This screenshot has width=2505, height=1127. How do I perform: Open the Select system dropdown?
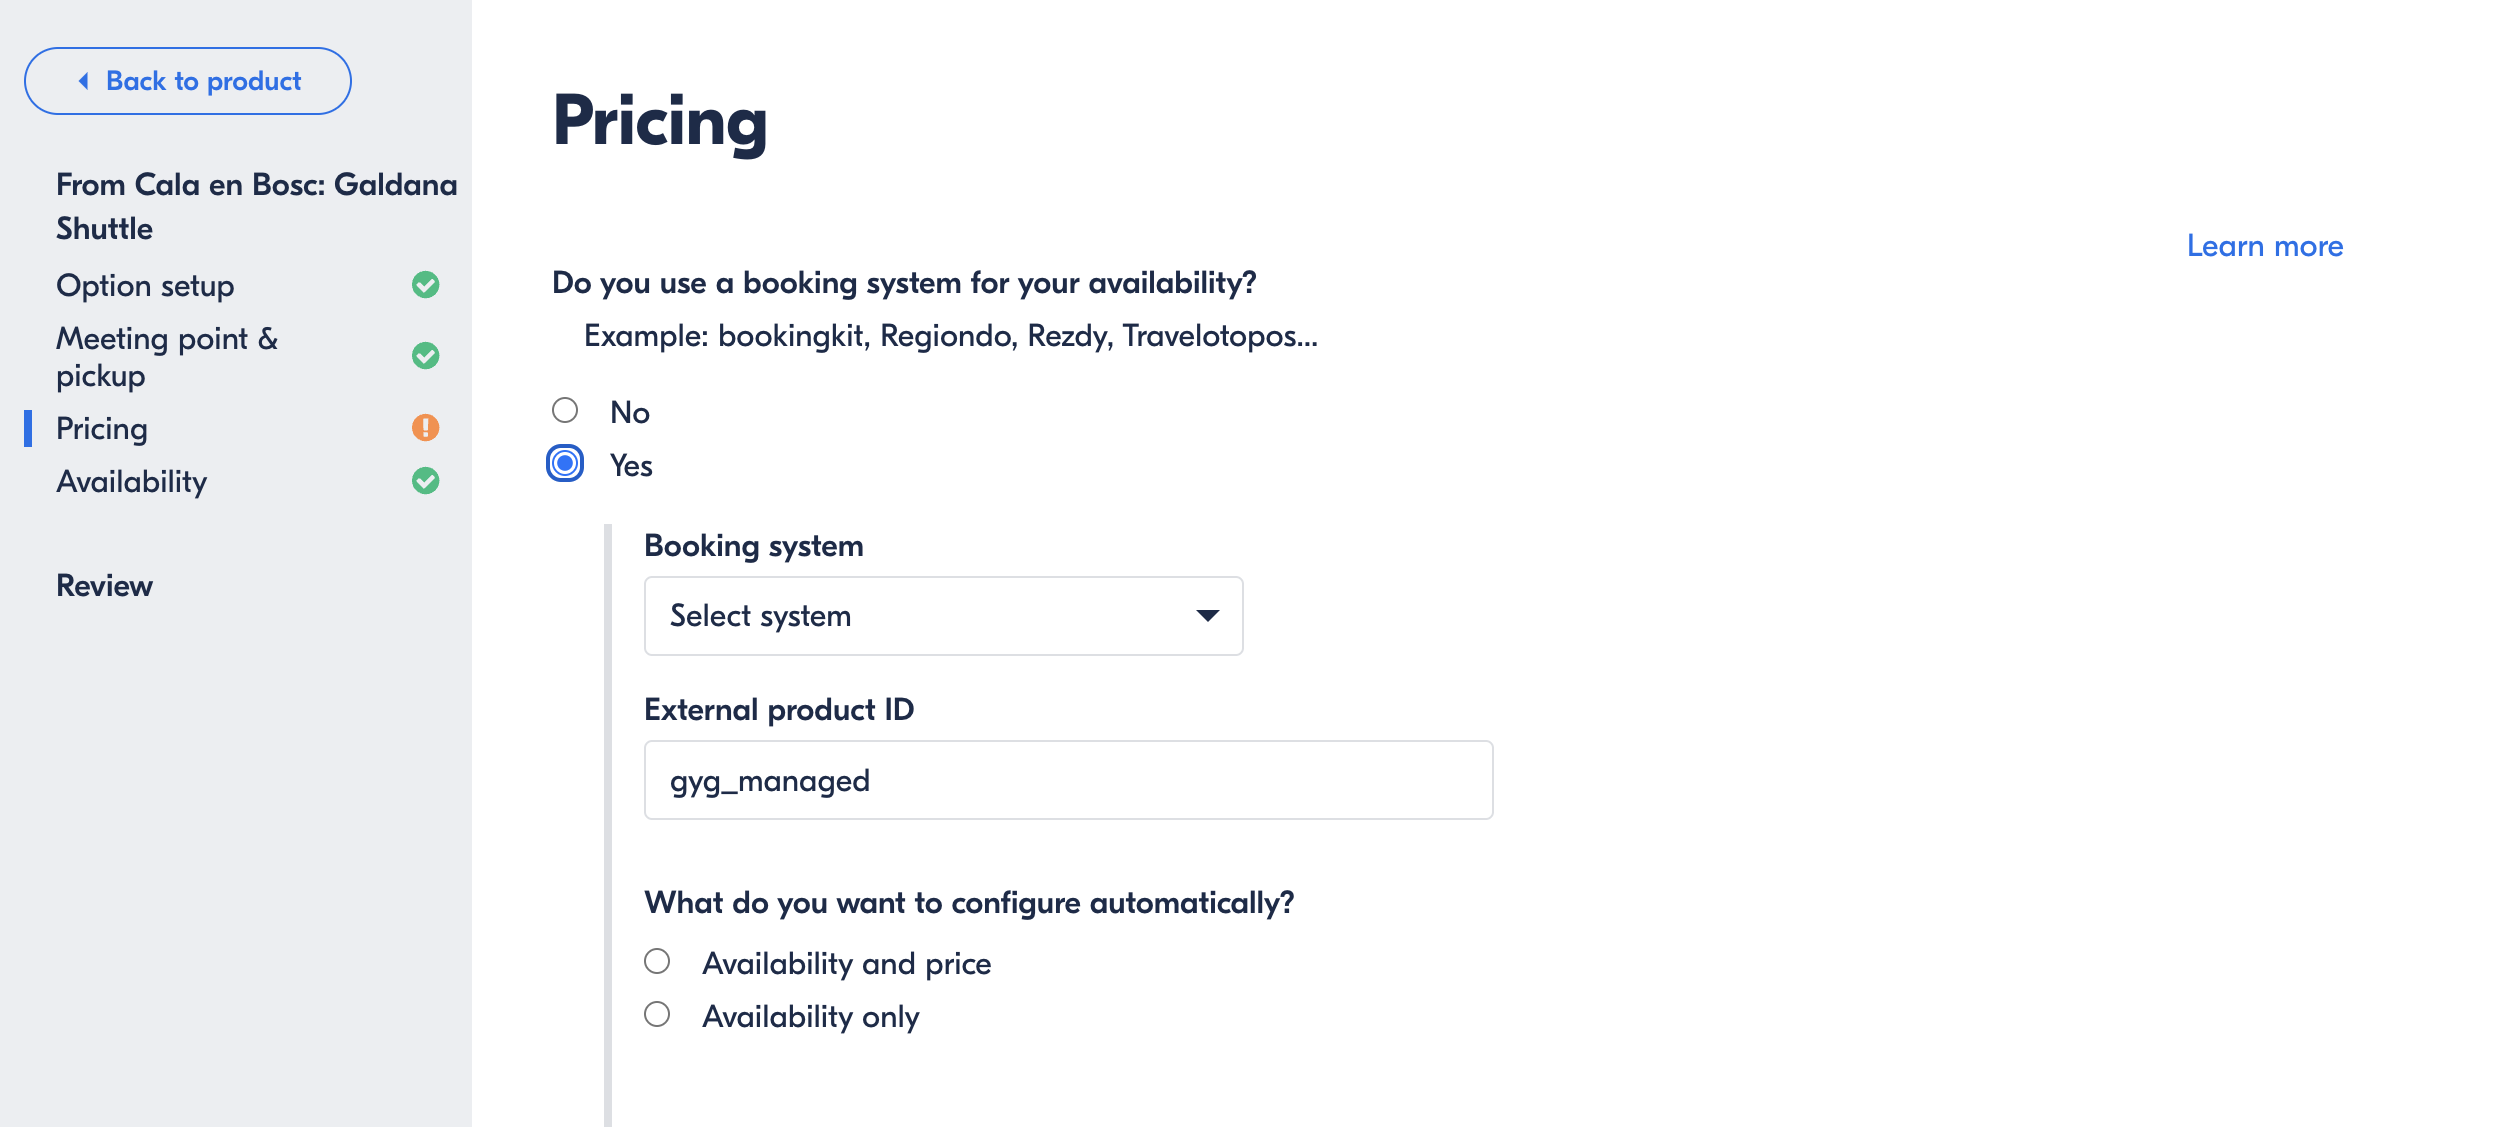click(x=943, y=616)
